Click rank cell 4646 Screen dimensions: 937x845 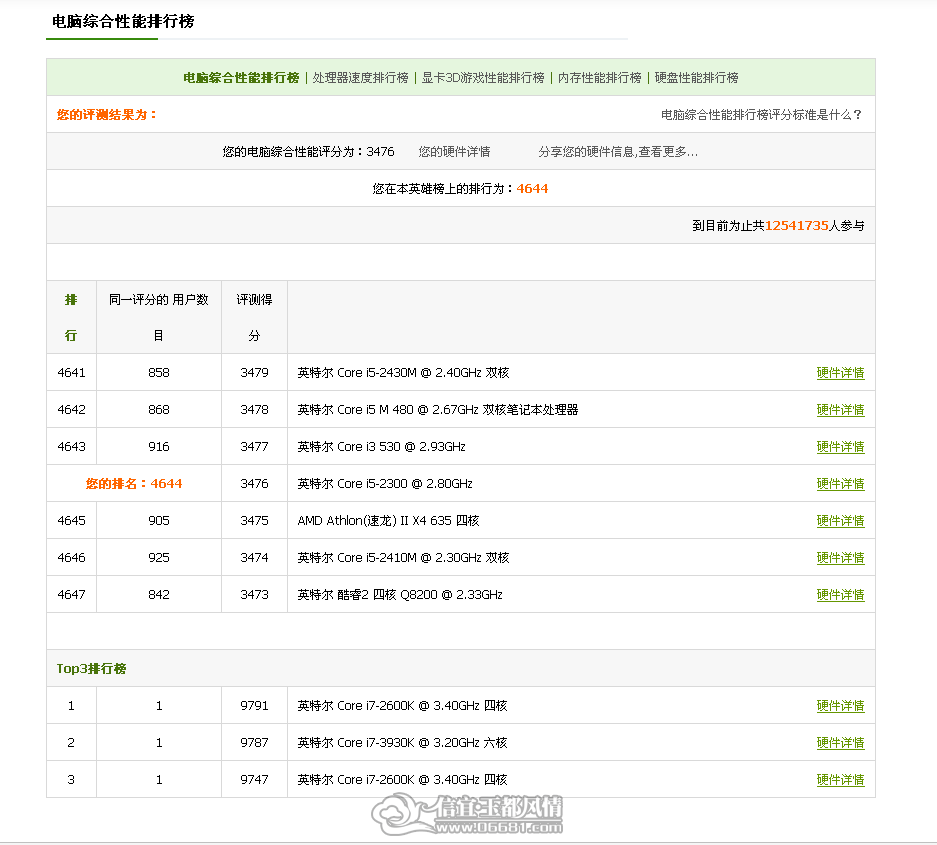point(71,558)
